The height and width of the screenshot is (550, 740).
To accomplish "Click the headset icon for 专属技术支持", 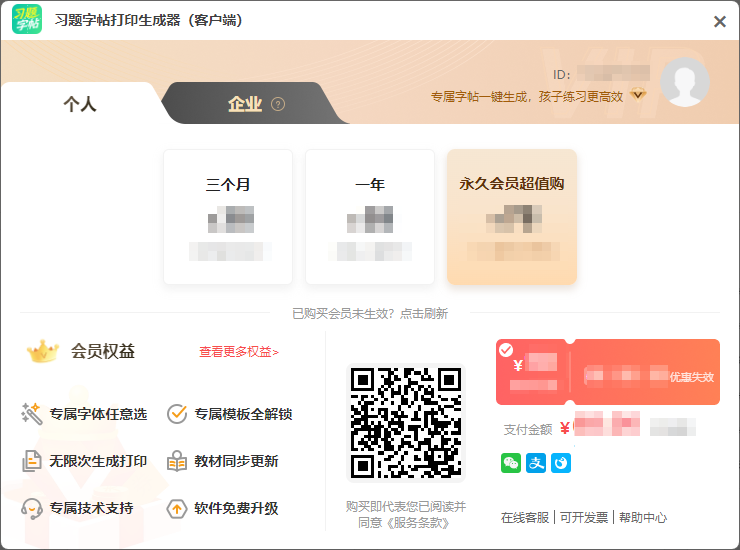I will coord(32,508).
